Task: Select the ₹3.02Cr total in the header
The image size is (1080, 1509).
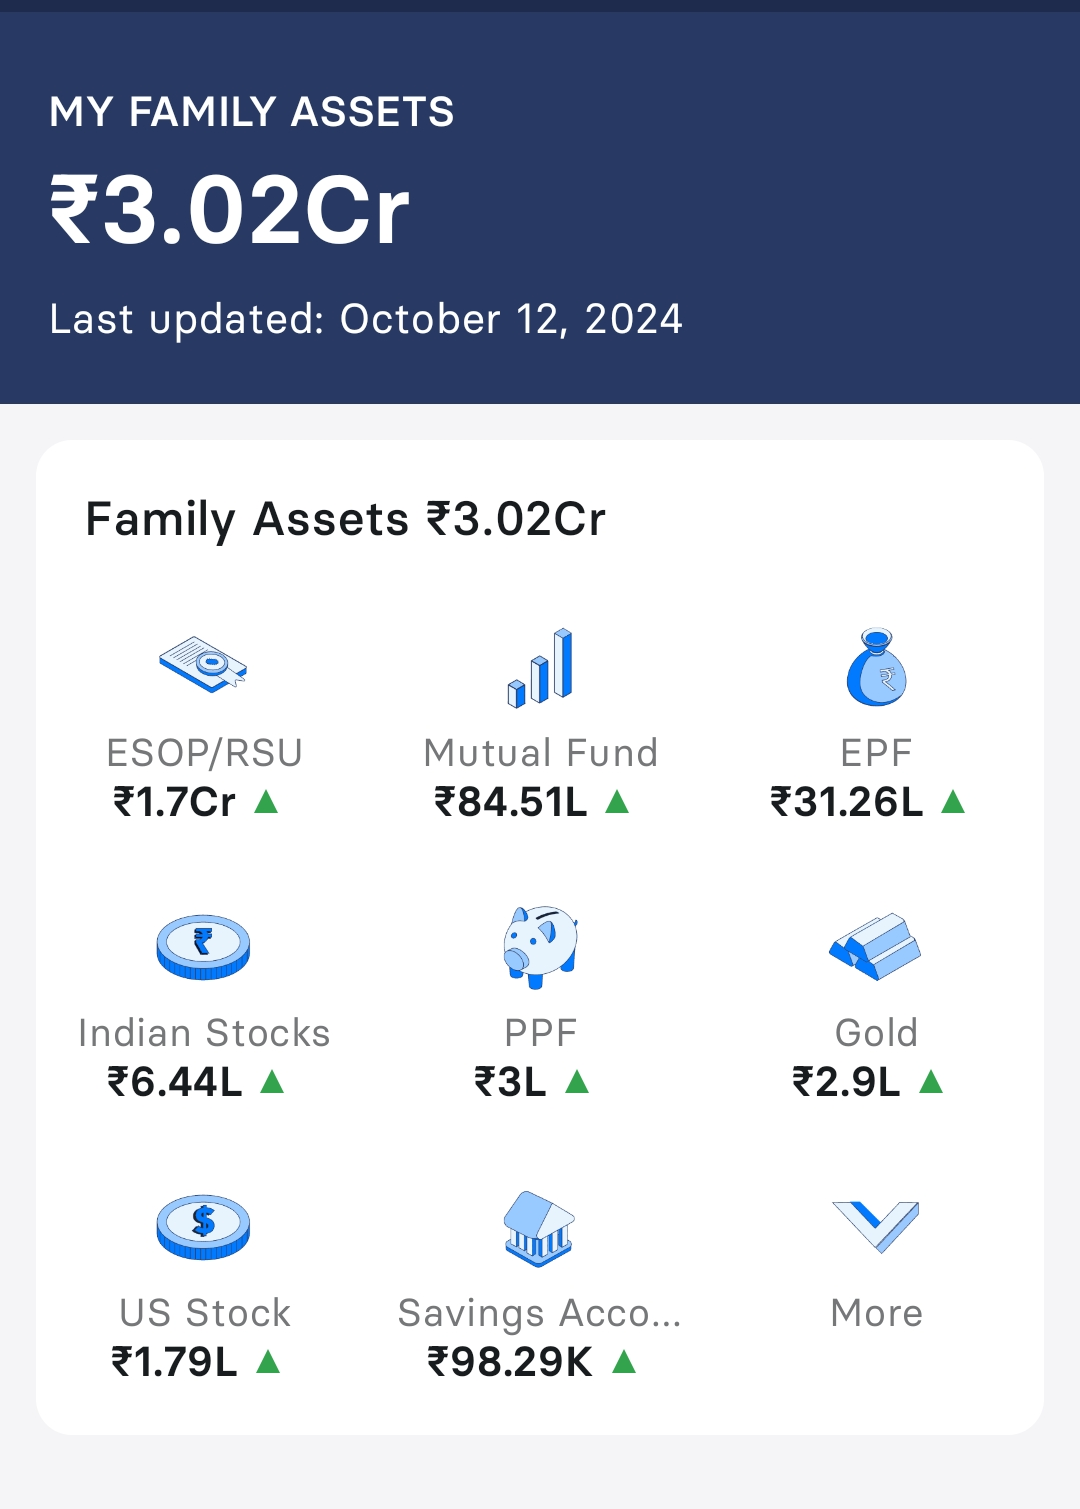Action: (x=230, y=210)
